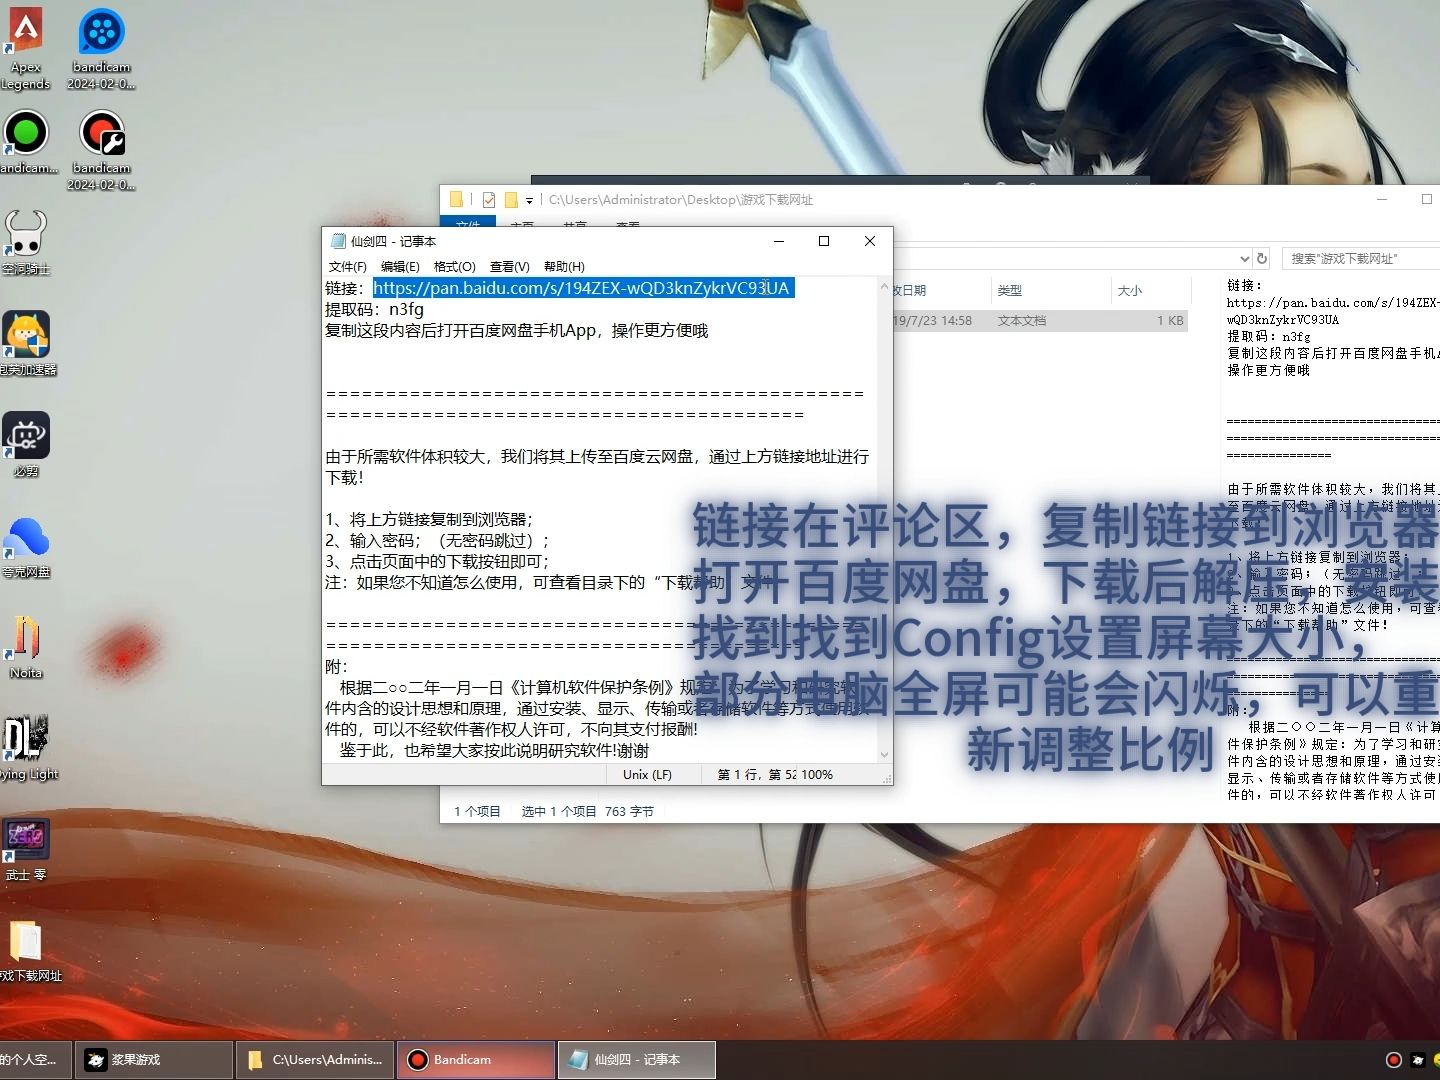Click the preview pane link text in Explorer

pyautogui.click(x=1333, y=311)
